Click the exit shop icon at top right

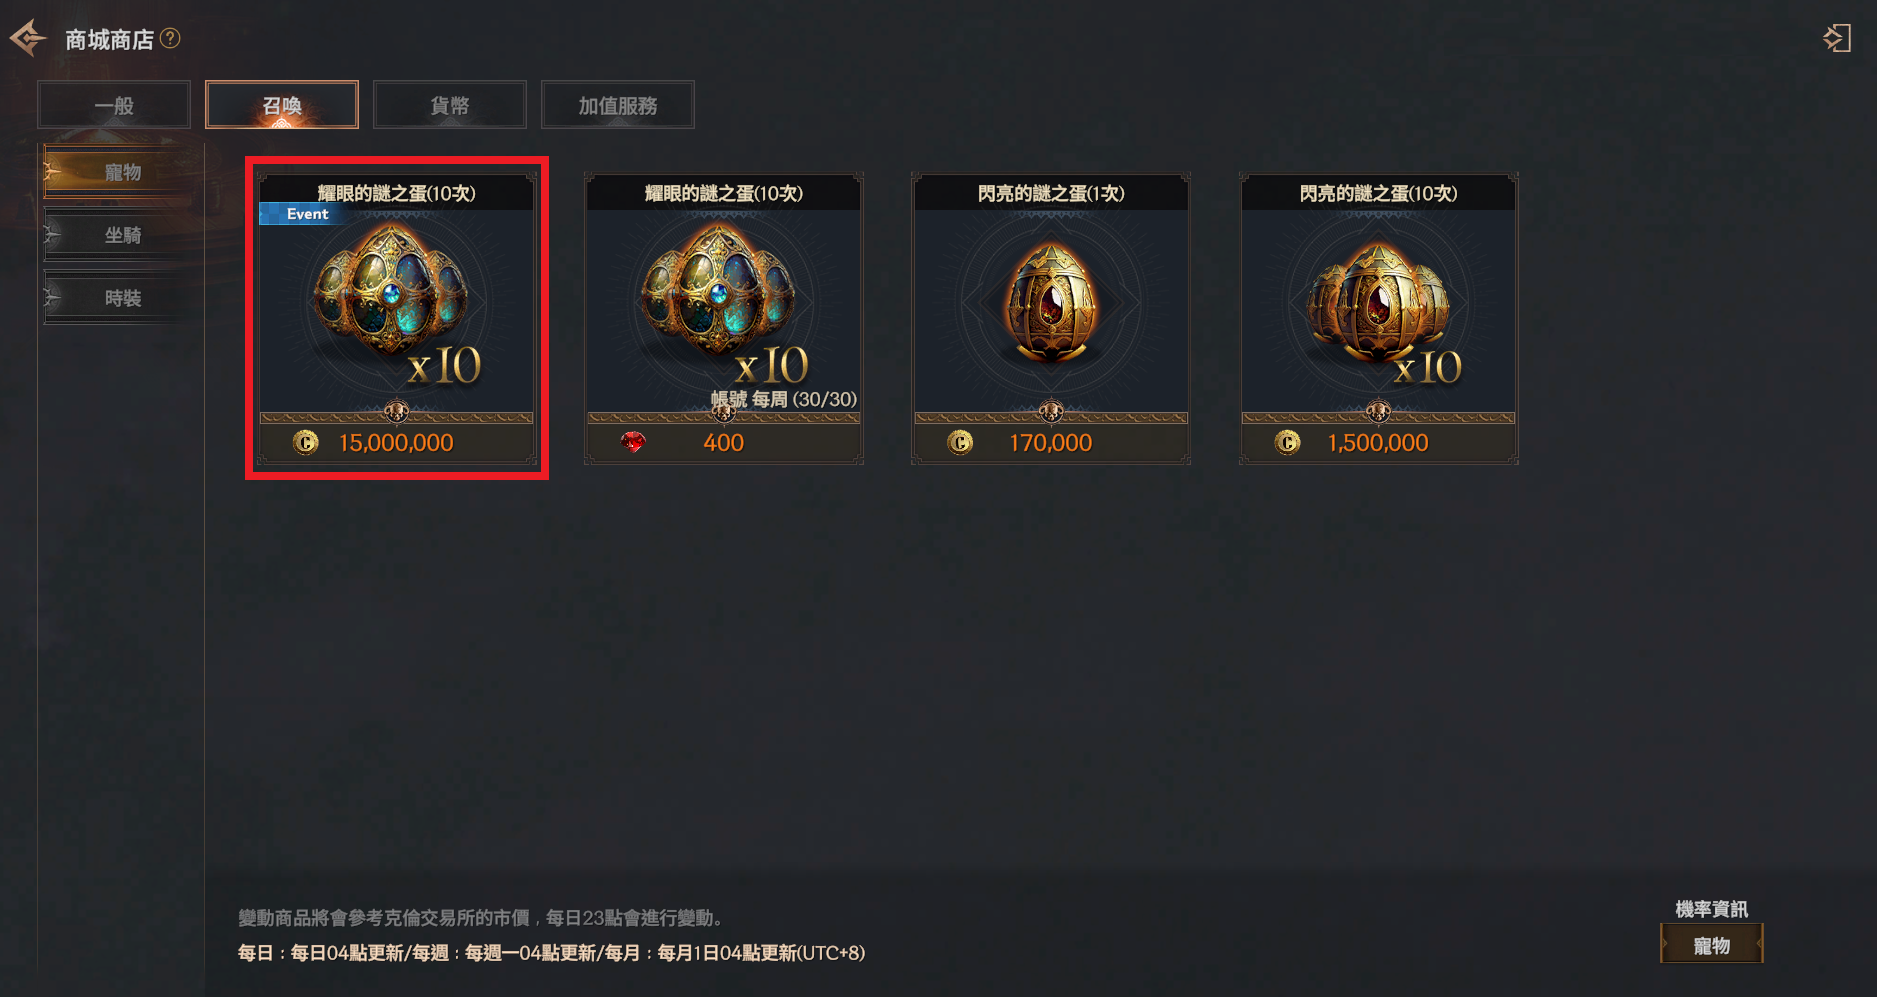[1837, 39]
